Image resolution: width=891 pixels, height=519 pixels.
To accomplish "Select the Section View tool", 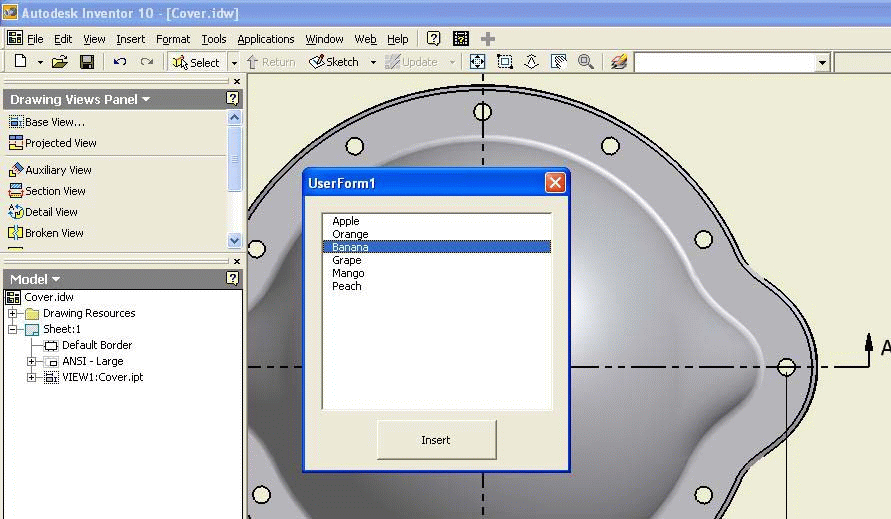I will pyautogui.click(x=47, y=190).
